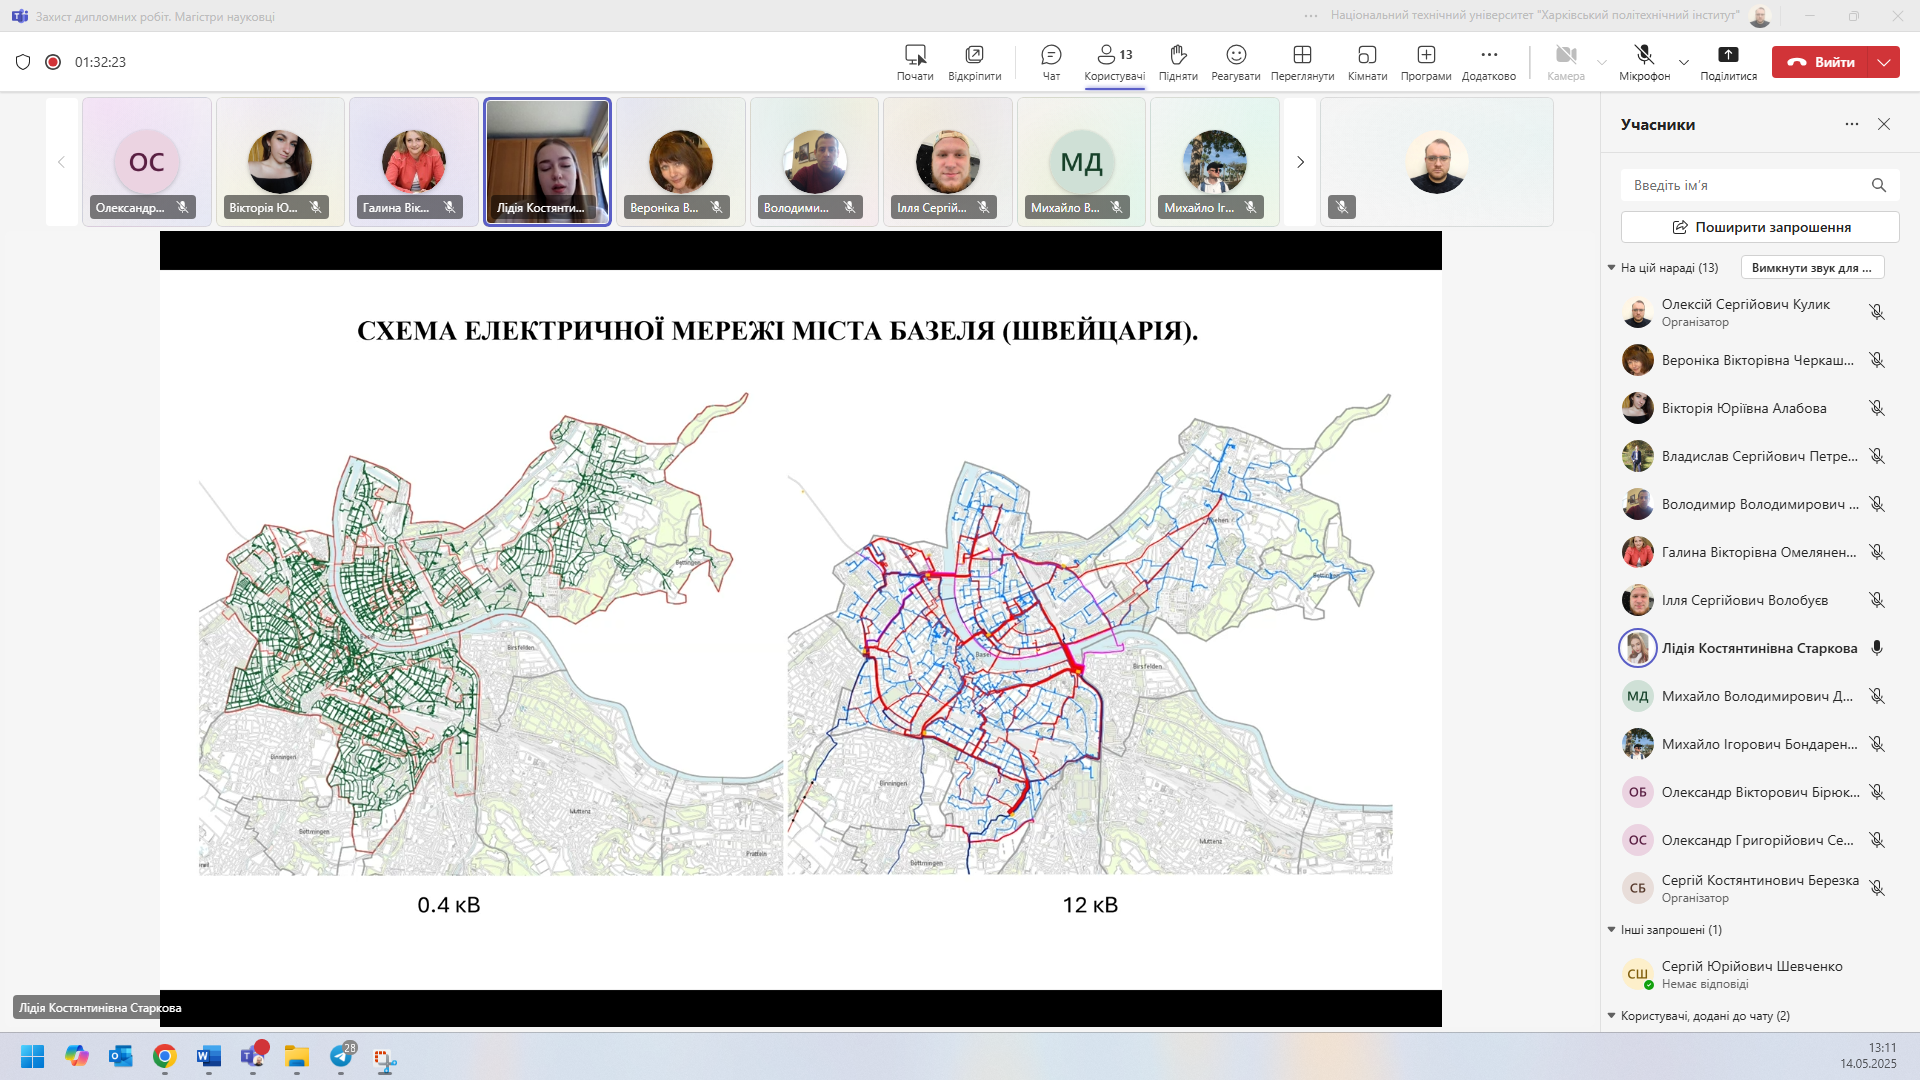Click the Share screen icon
This screenshot has width=1920, height=1080.
1728,56
